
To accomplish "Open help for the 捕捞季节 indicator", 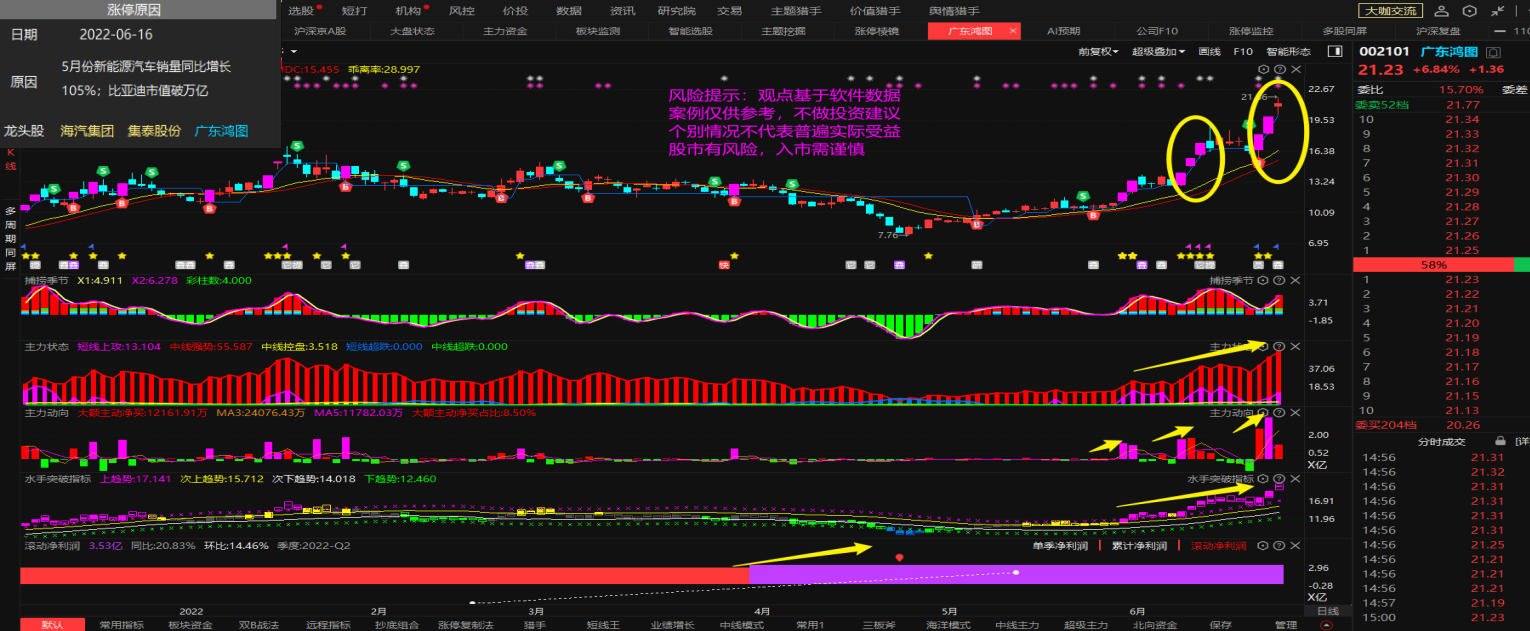I will [x=1279, y=282].
